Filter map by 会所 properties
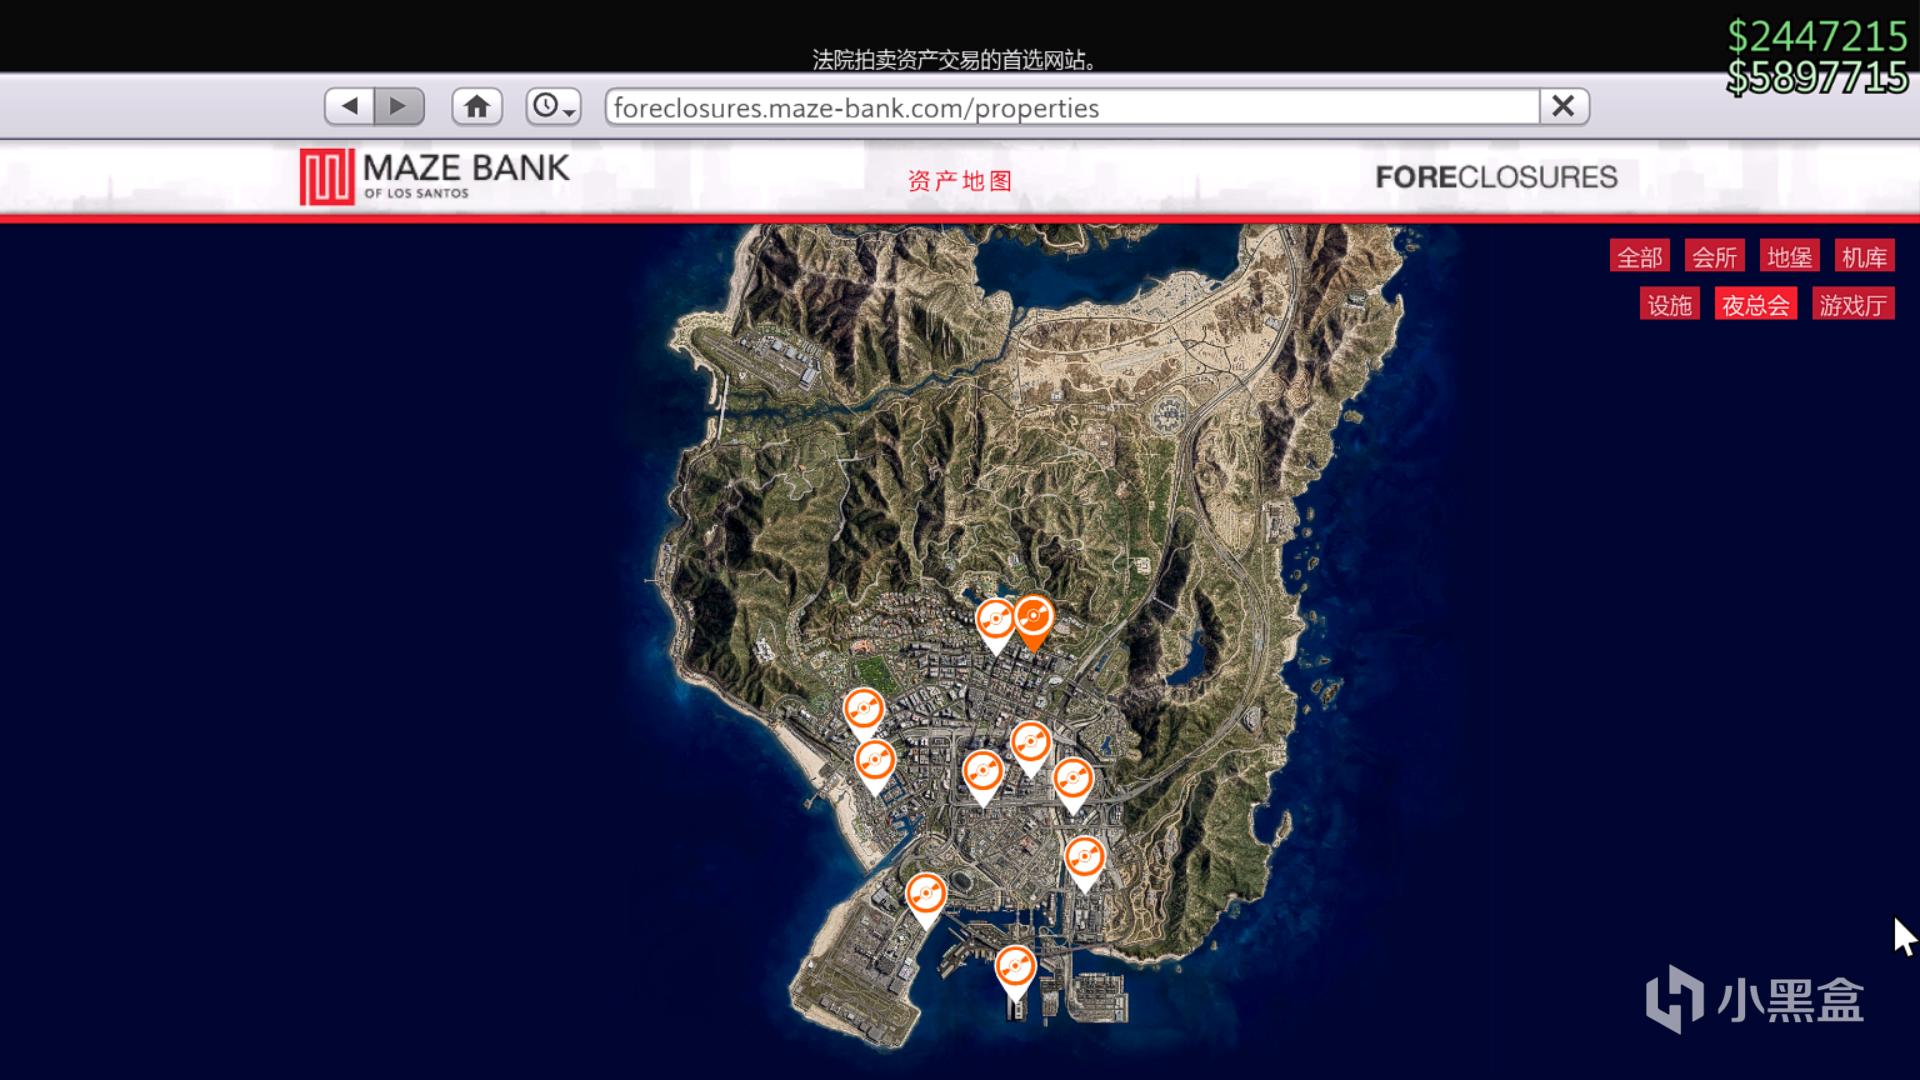 click(x=1714, y=257)
